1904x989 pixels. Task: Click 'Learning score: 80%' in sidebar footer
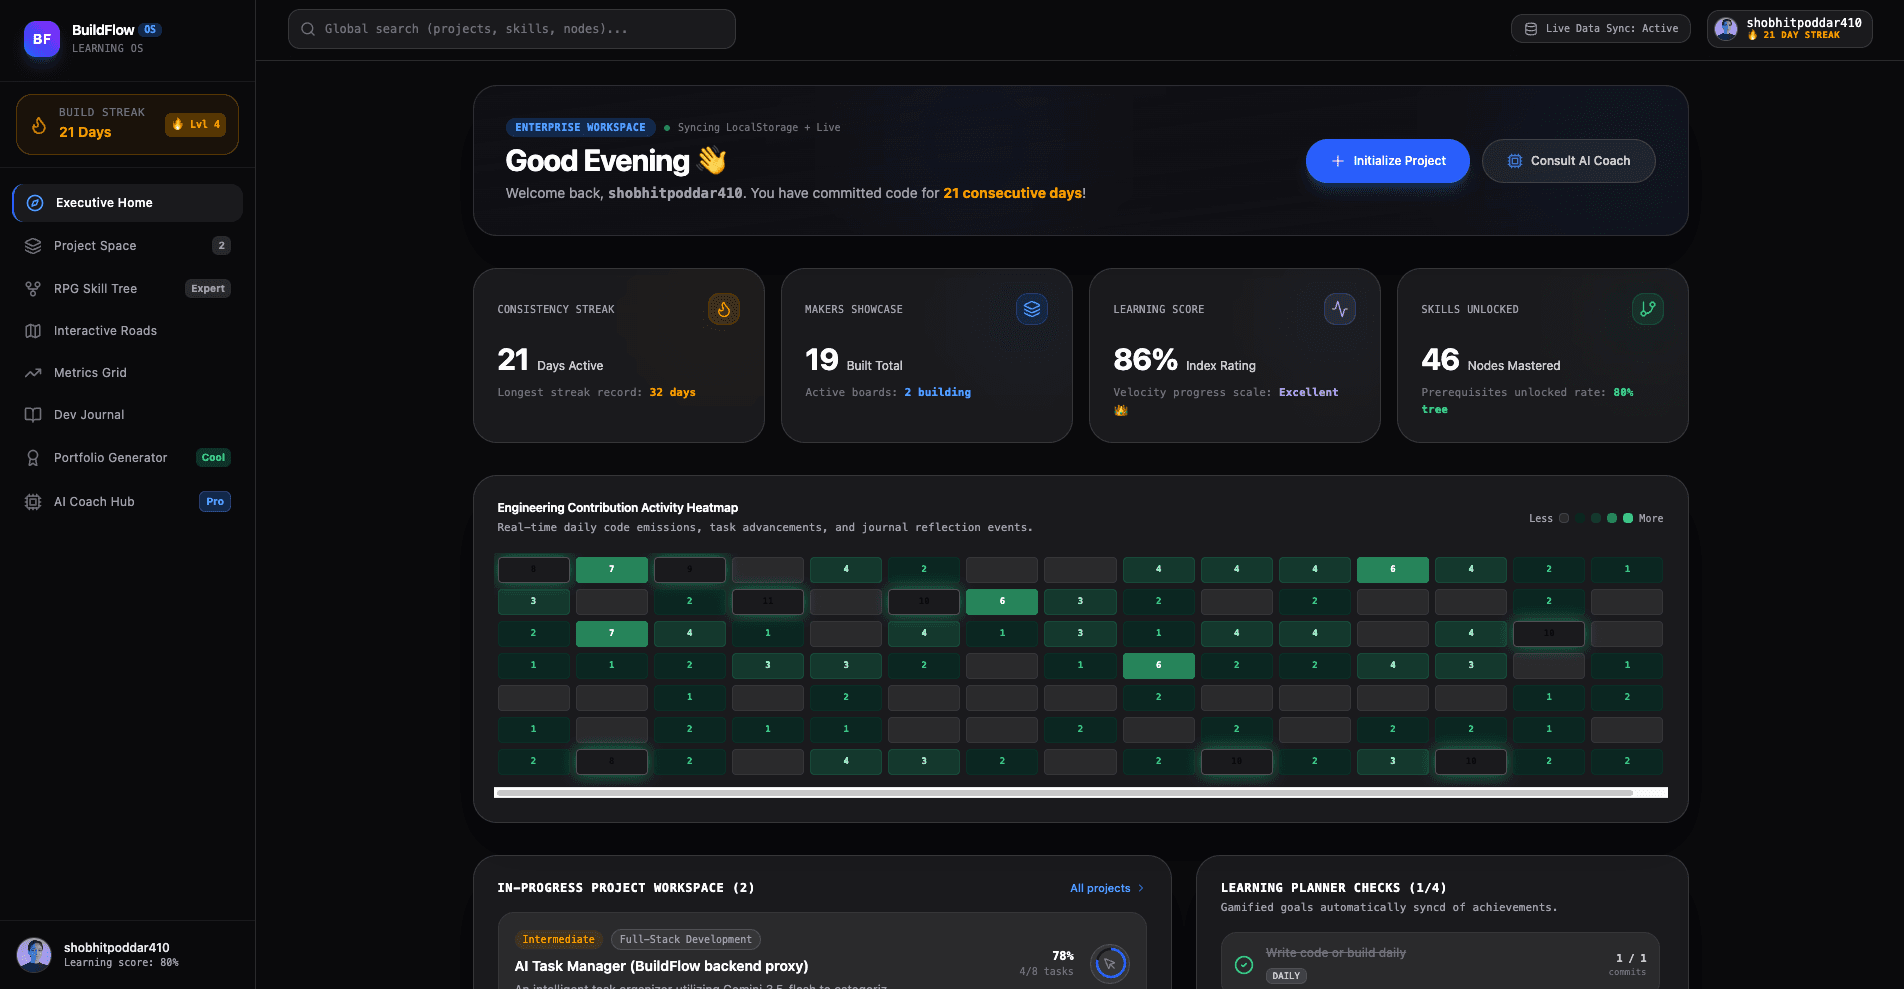[x=121, y=963]
